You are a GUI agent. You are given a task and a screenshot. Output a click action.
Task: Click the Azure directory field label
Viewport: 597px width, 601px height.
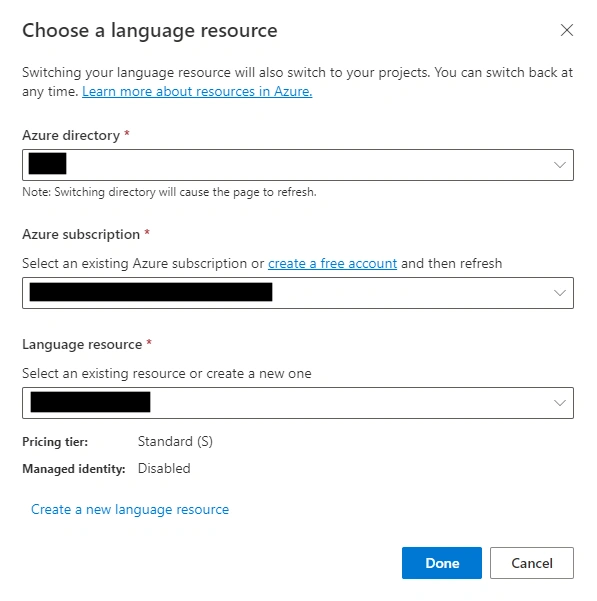coord(71,135)
